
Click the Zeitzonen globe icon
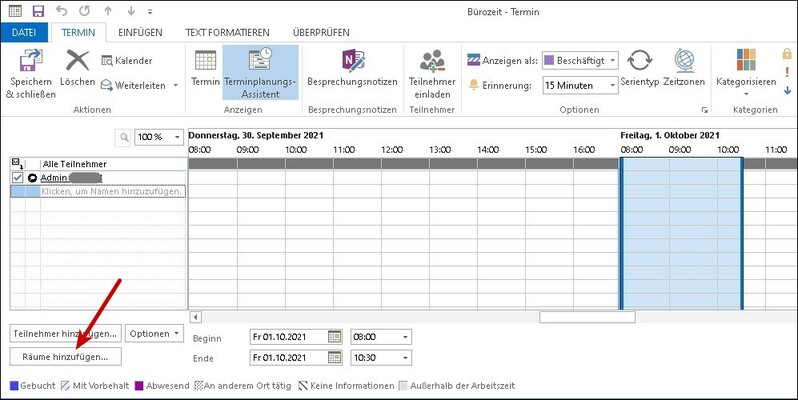pos(684,62)
